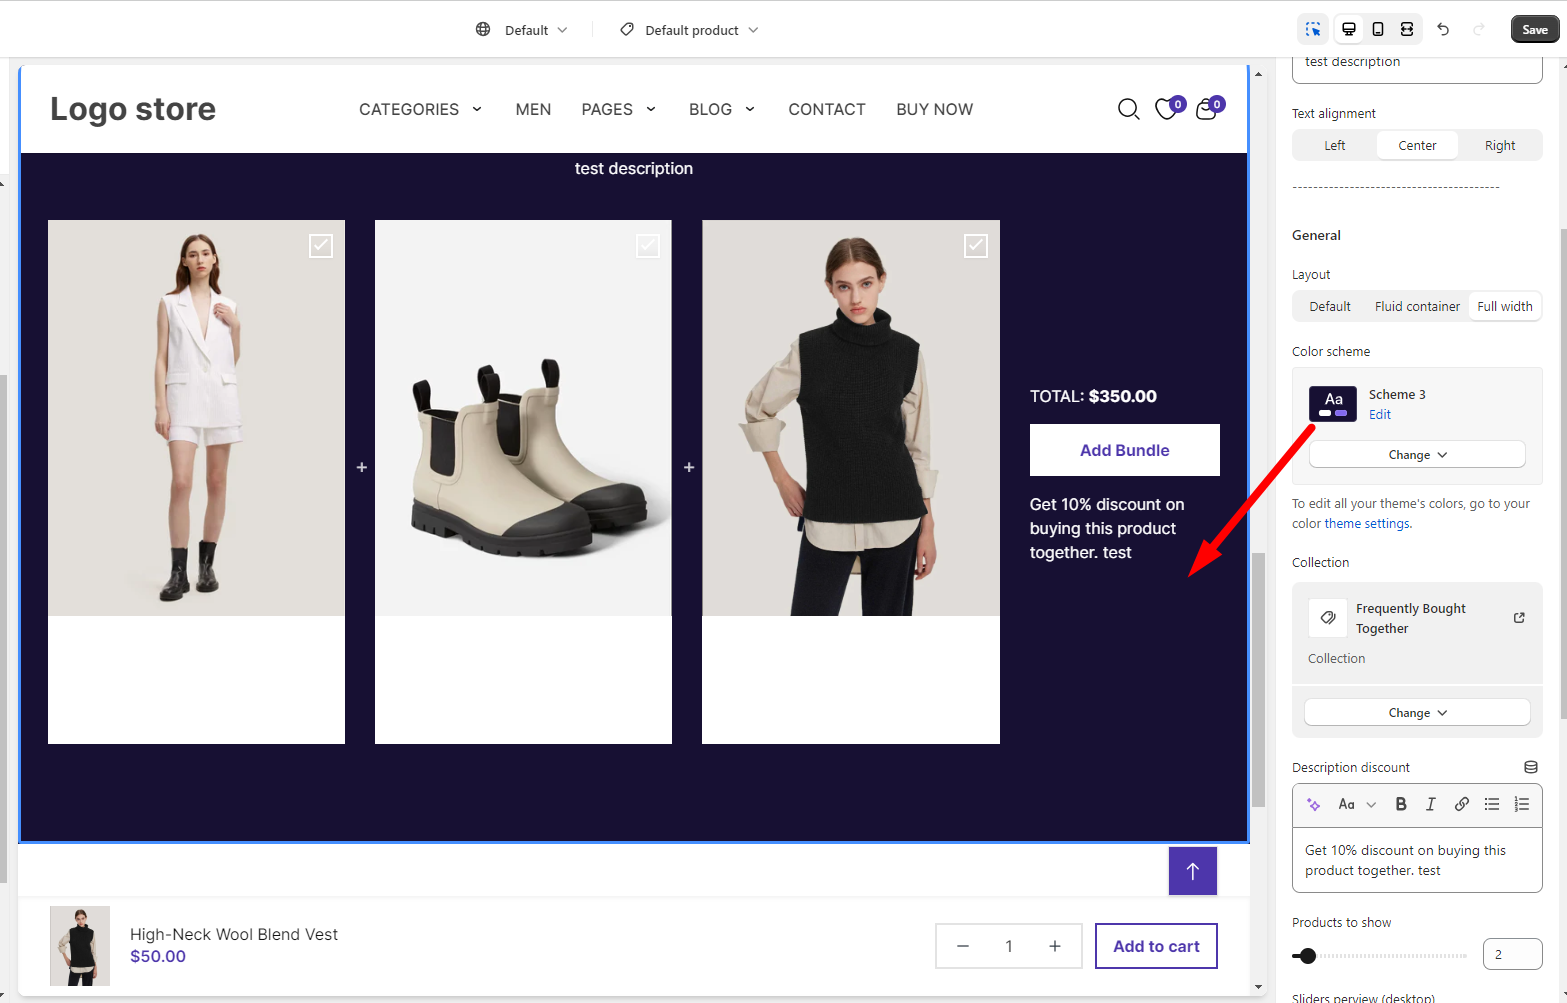Click the collection tag thumbnail icon
The image size is (1567, 1003).
point(1328,618)
